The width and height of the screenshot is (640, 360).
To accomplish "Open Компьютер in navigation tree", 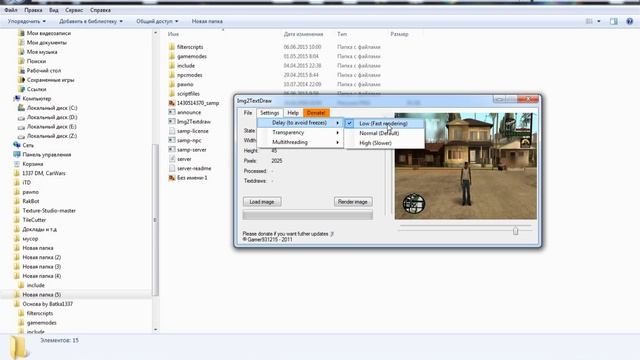I will coord(37,98).
